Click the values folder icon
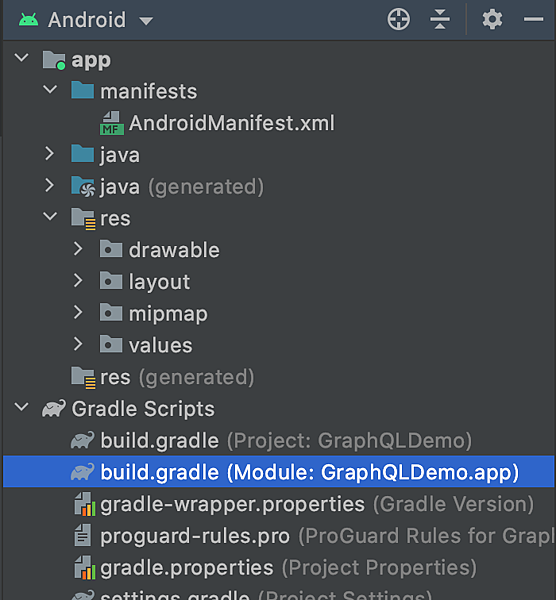Image resolution: width=556 pixels, height=600 pixels. [x=111, y=344]
